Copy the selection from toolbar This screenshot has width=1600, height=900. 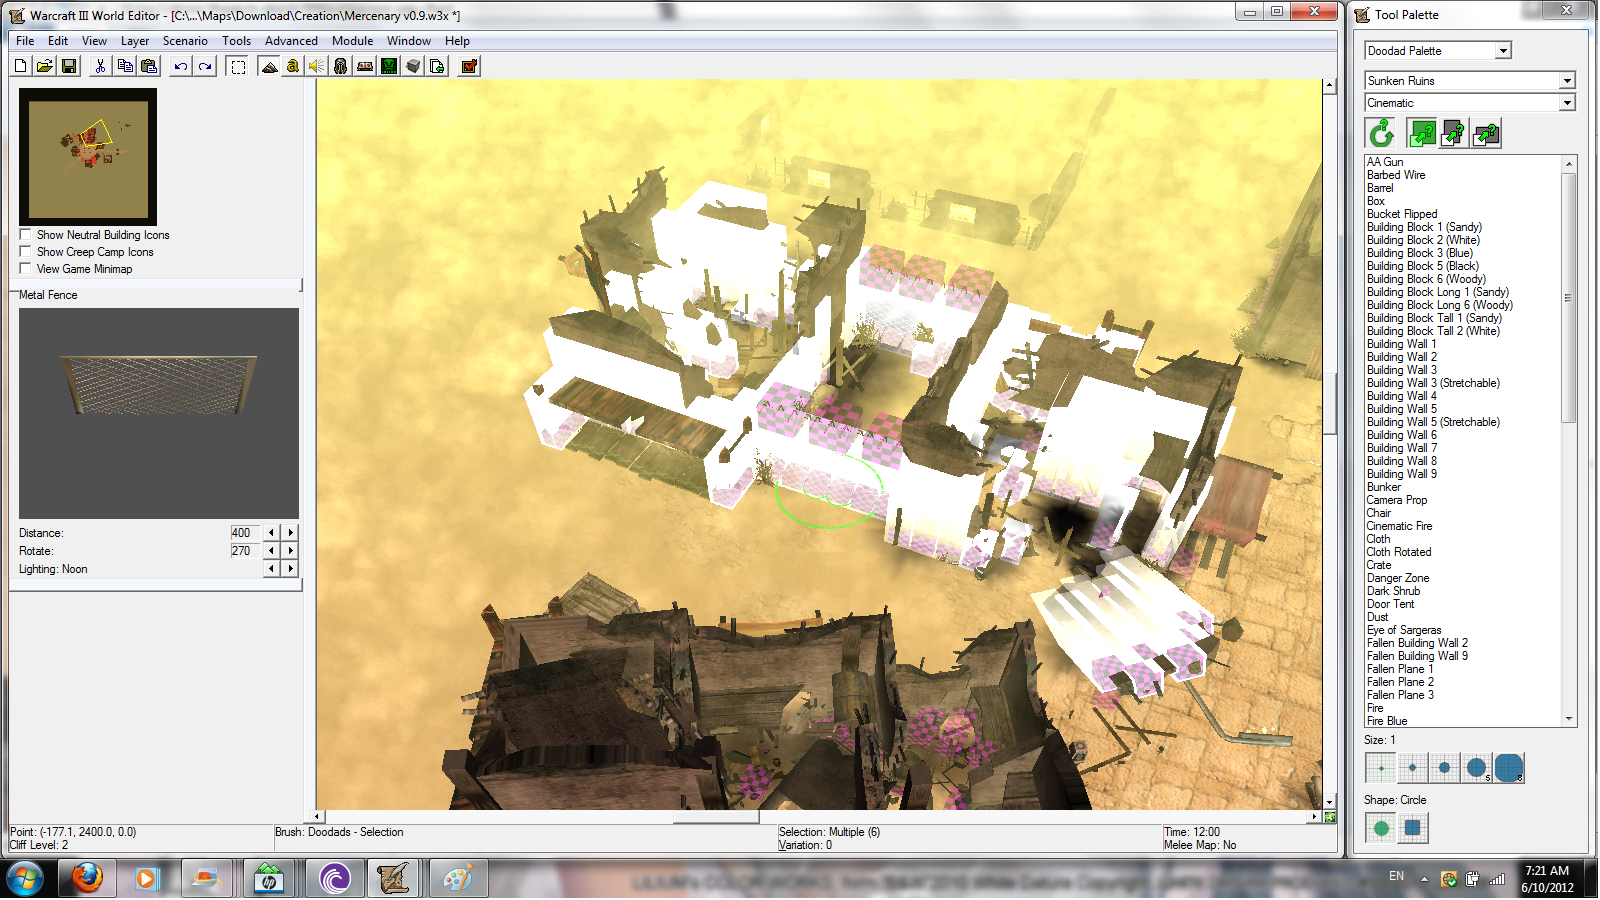[x=125, y=66]
